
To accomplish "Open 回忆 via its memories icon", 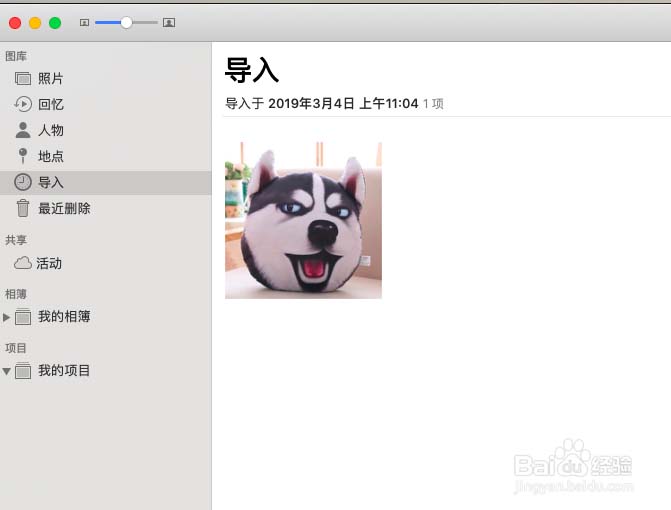I will [23, 104].
